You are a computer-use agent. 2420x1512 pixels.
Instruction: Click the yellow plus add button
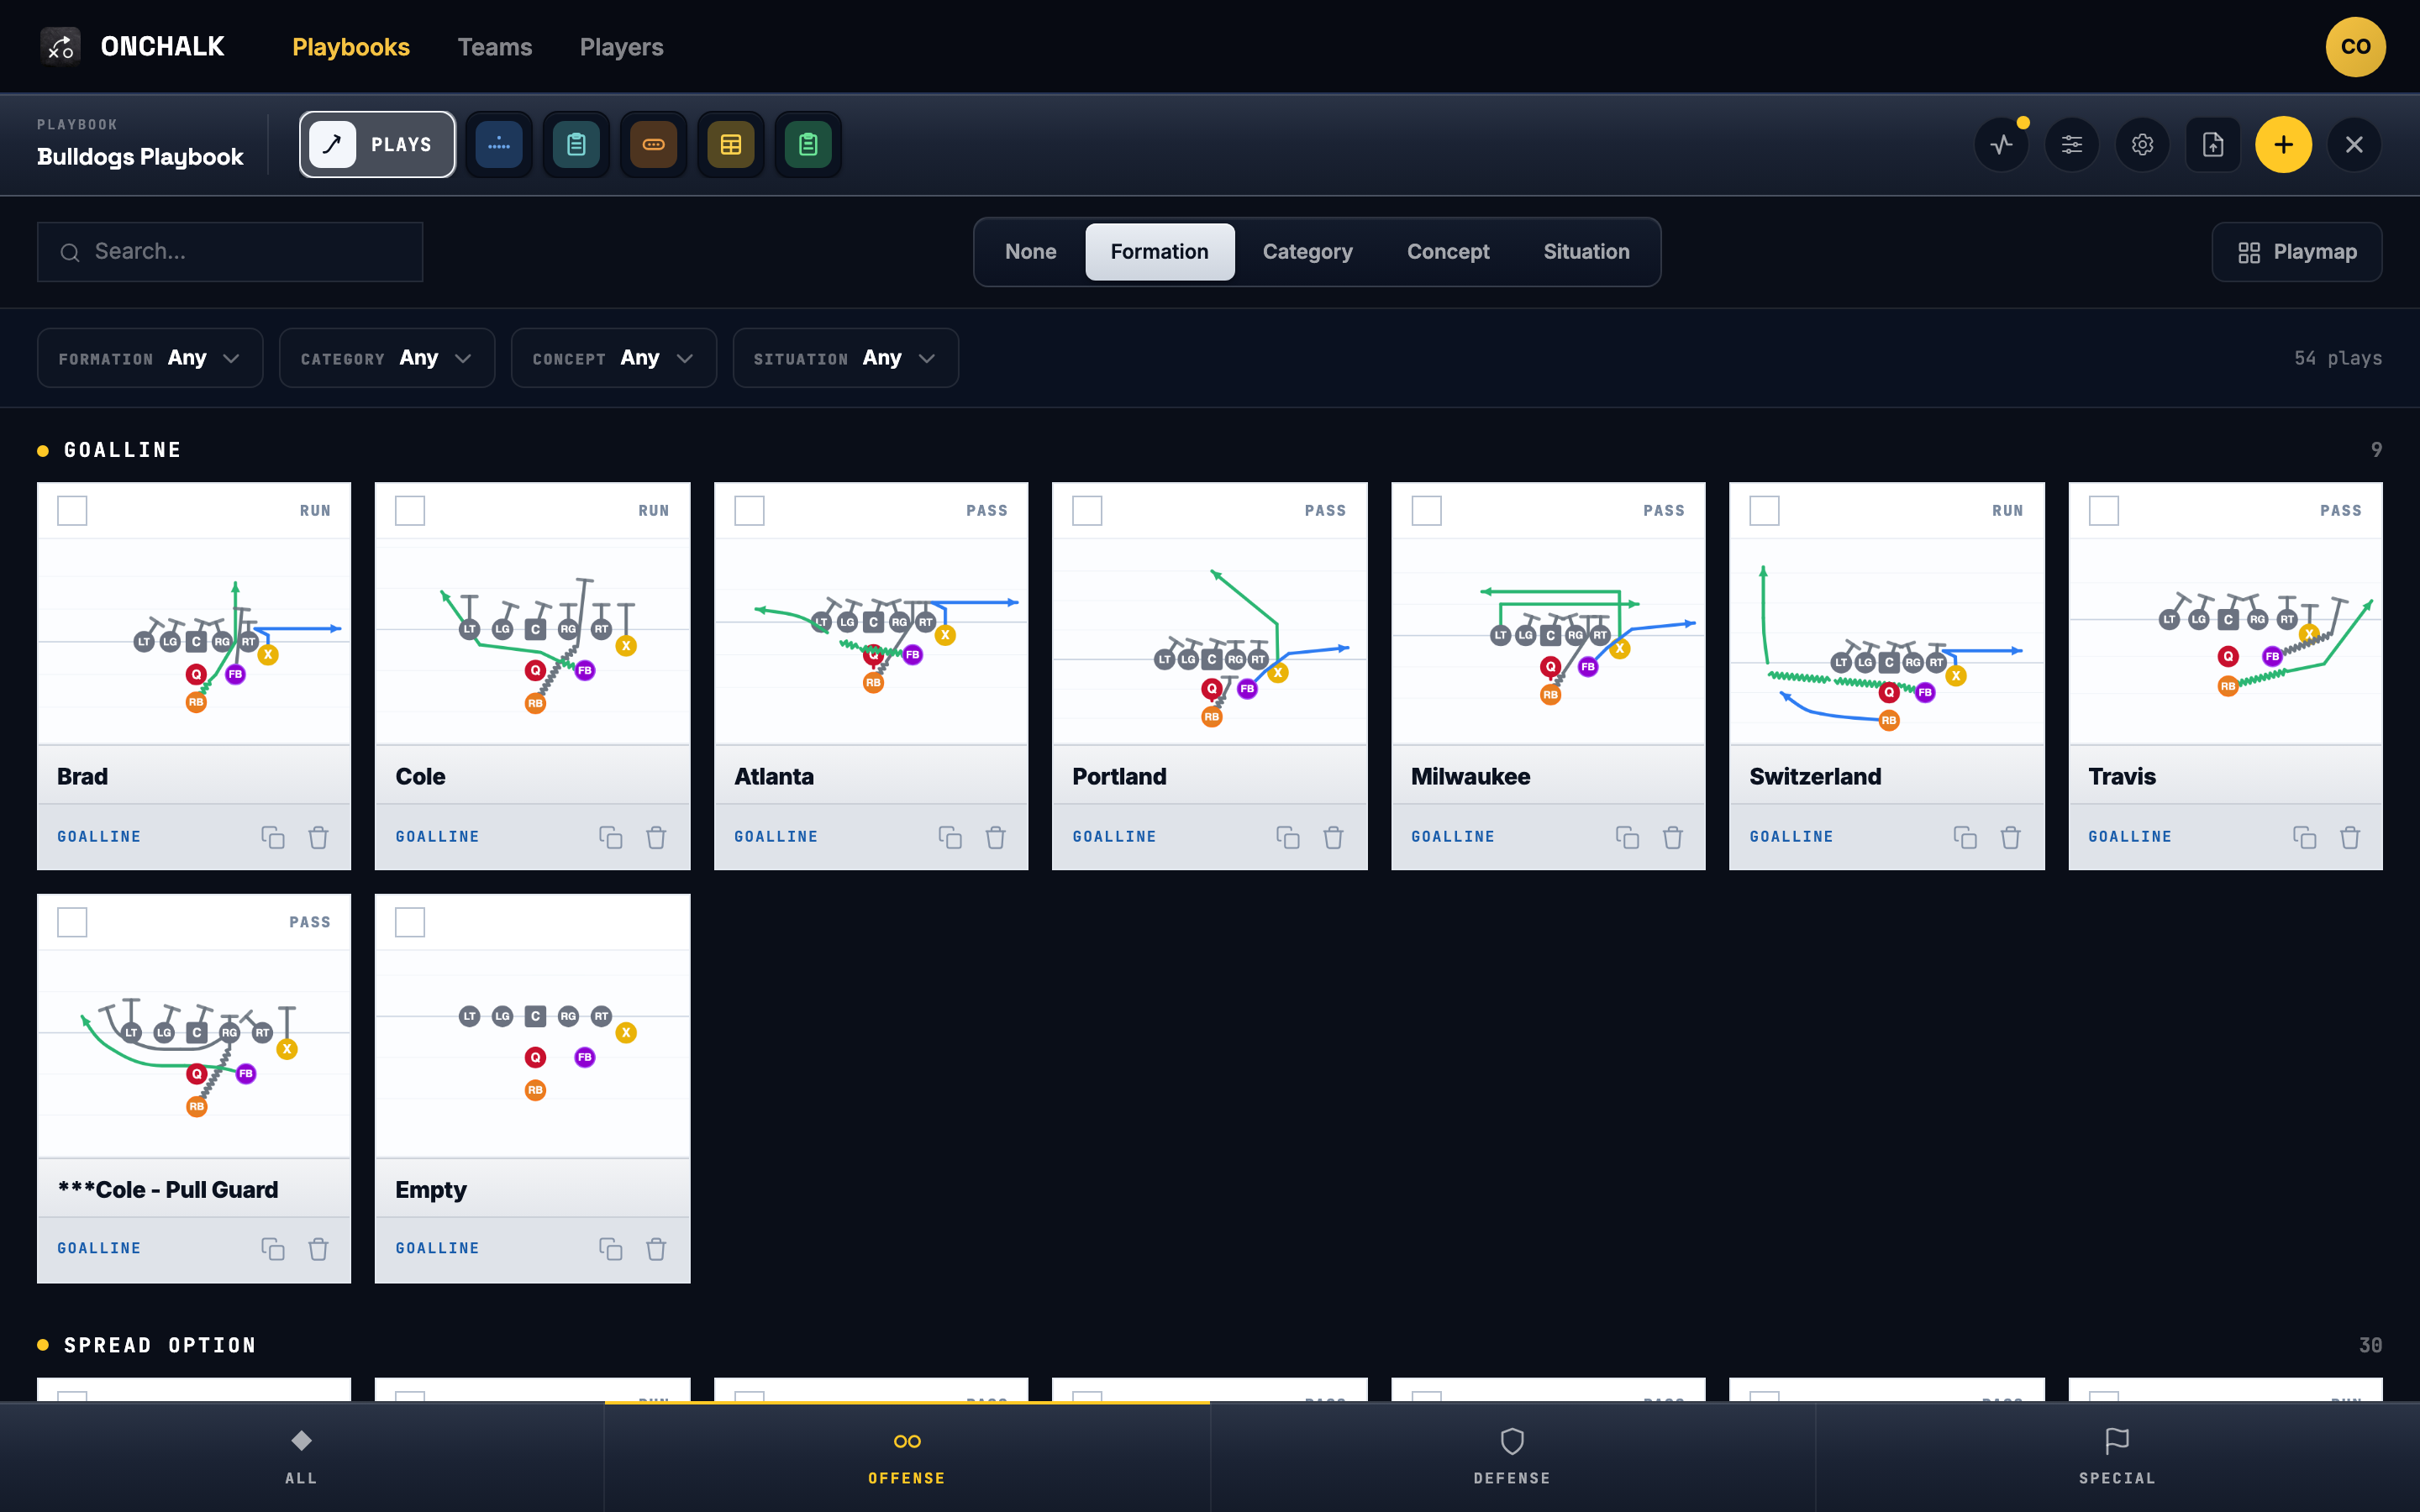point(2283,145)
